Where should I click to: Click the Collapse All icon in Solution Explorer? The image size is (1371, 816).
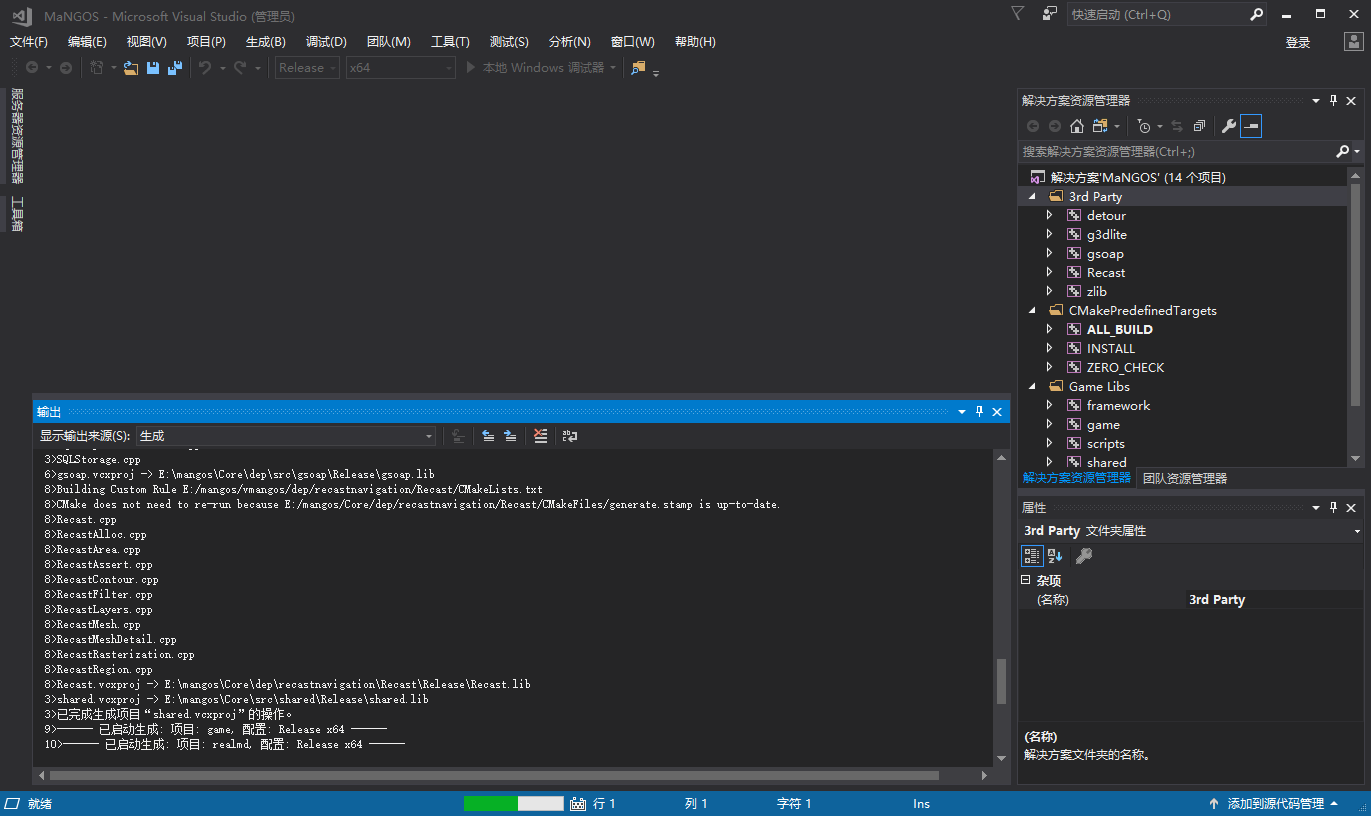(1199, 126)
